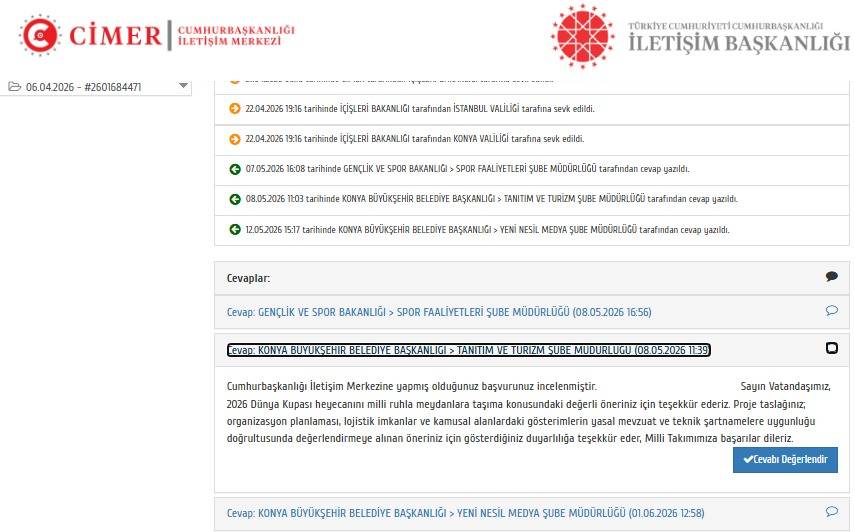Viewport: 855px width, 532px height.
Task: Click the dark speech bubble in Cevaplar header
Action: click(x=832, y=276)
